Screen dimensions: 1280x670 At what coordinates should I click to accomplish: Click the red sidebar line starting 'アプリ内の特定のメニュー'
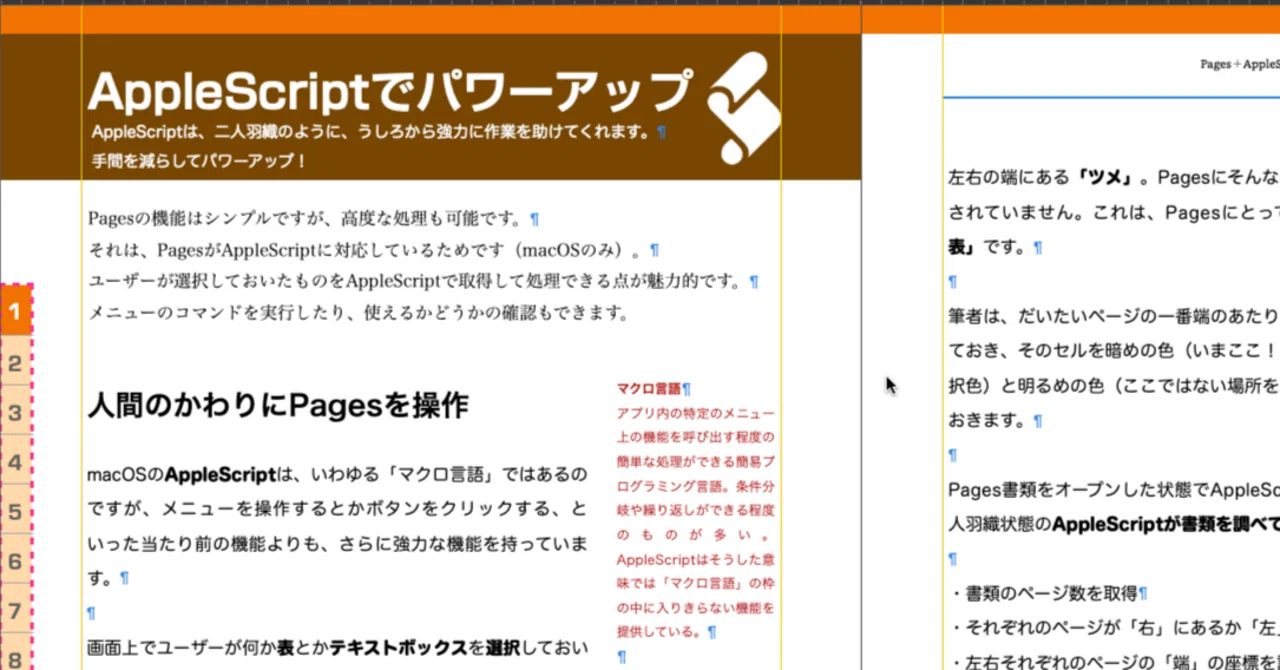click(x=695, y=413)
